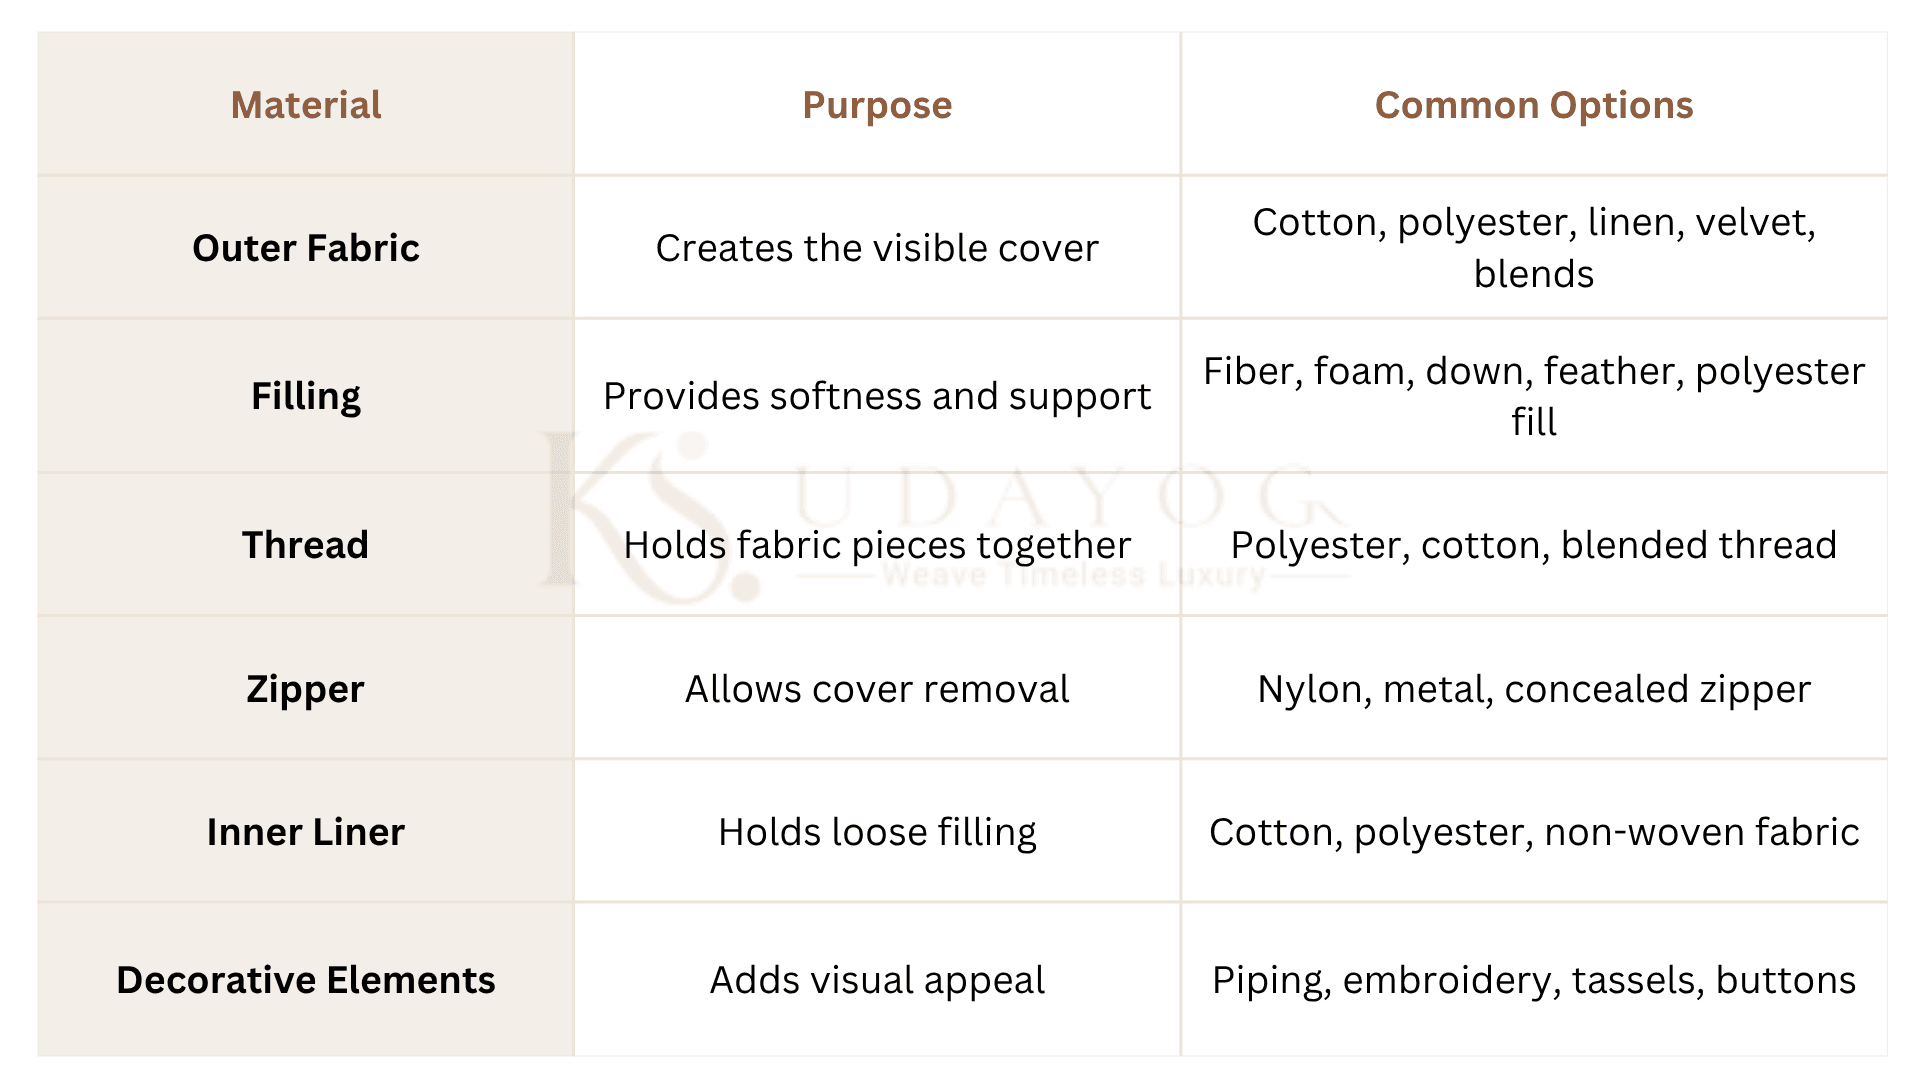
Task: Click 'Holds loose filling' cell
Action: coord(877,832)
